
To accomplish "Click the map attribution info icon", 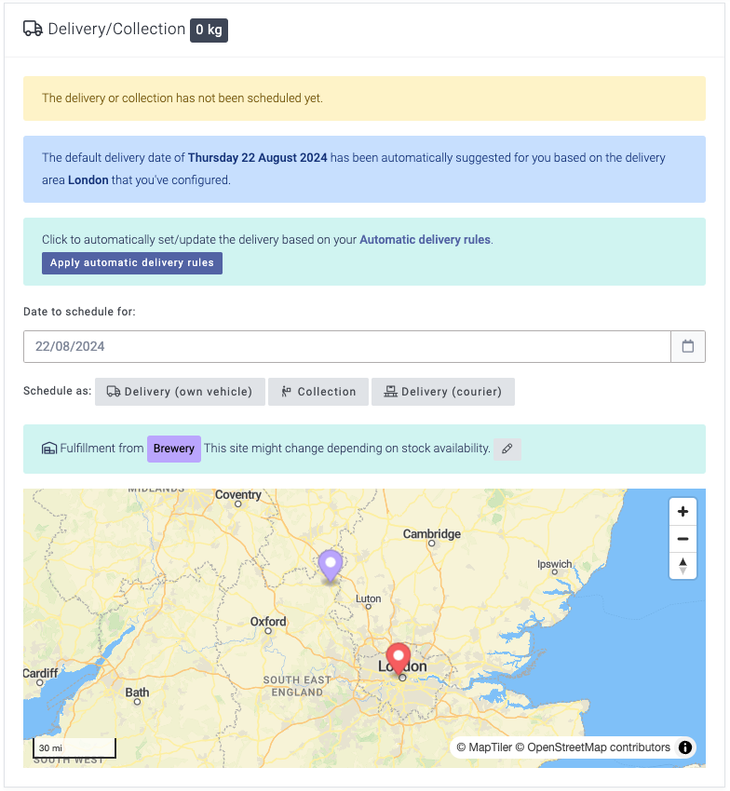I will [x=685, y=748].
